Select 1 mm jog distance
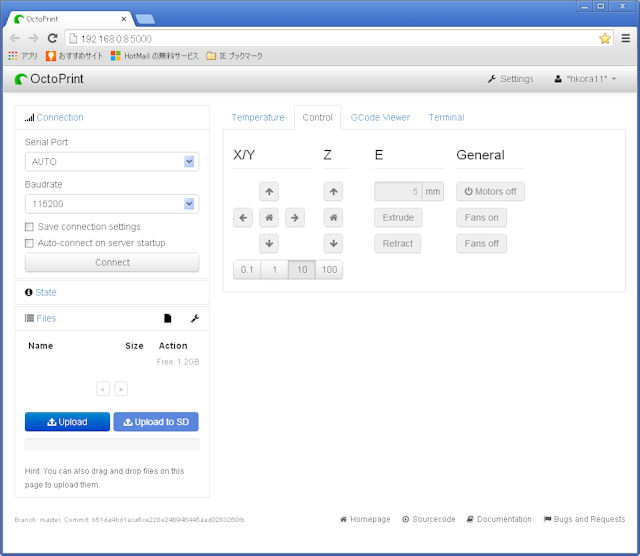The height and width of the screenshot is (556, 640). pos(275,270)
